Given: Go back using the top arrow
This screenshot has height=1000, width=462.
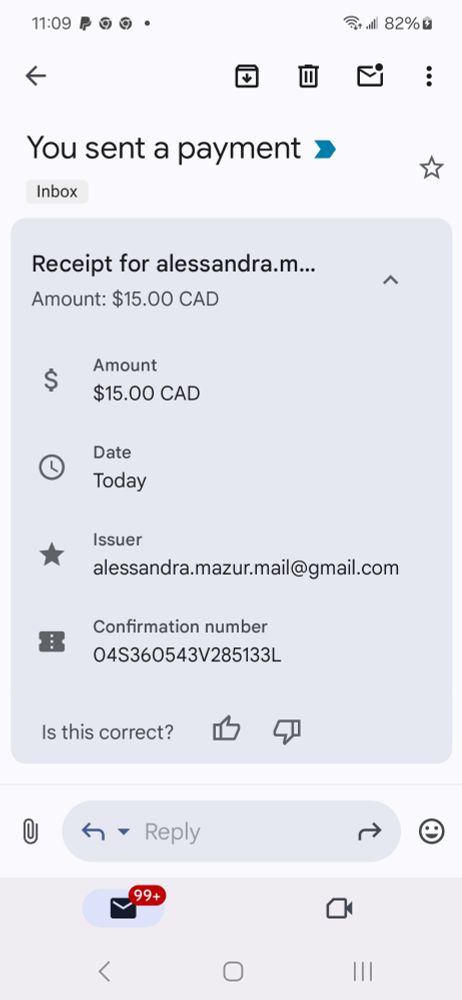Looking at the screenshot, I should click(x=36, y=77).
